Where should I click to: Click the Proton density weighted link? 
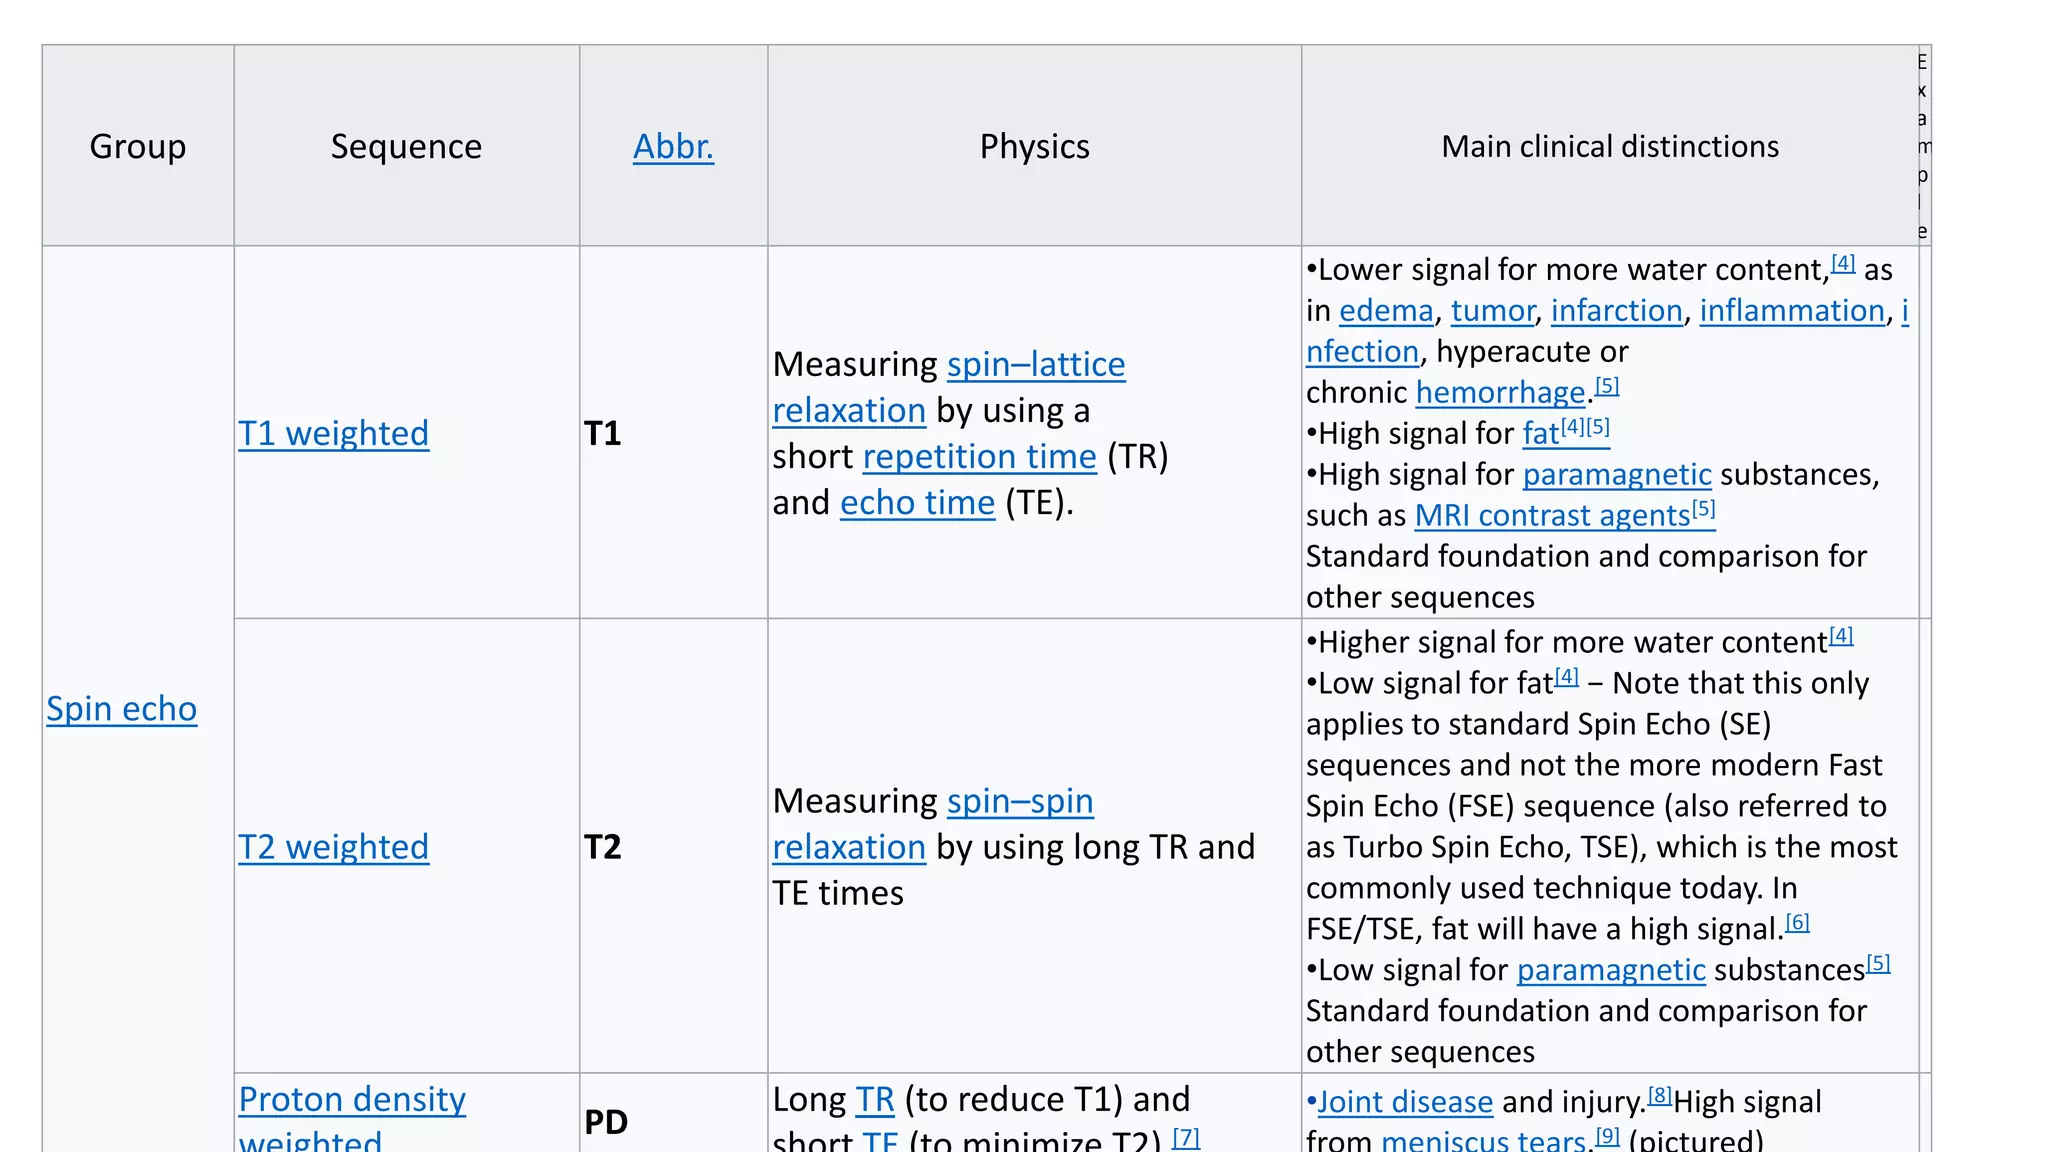(352, 1100)
